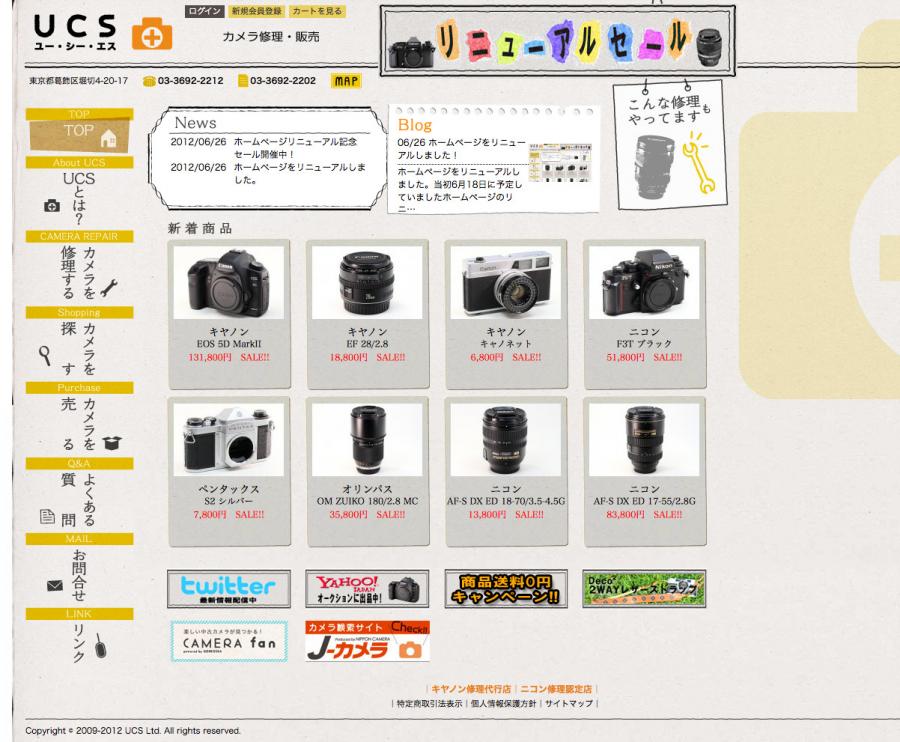
Task: Open the J-カメラ search site banner
Action: 367,641
